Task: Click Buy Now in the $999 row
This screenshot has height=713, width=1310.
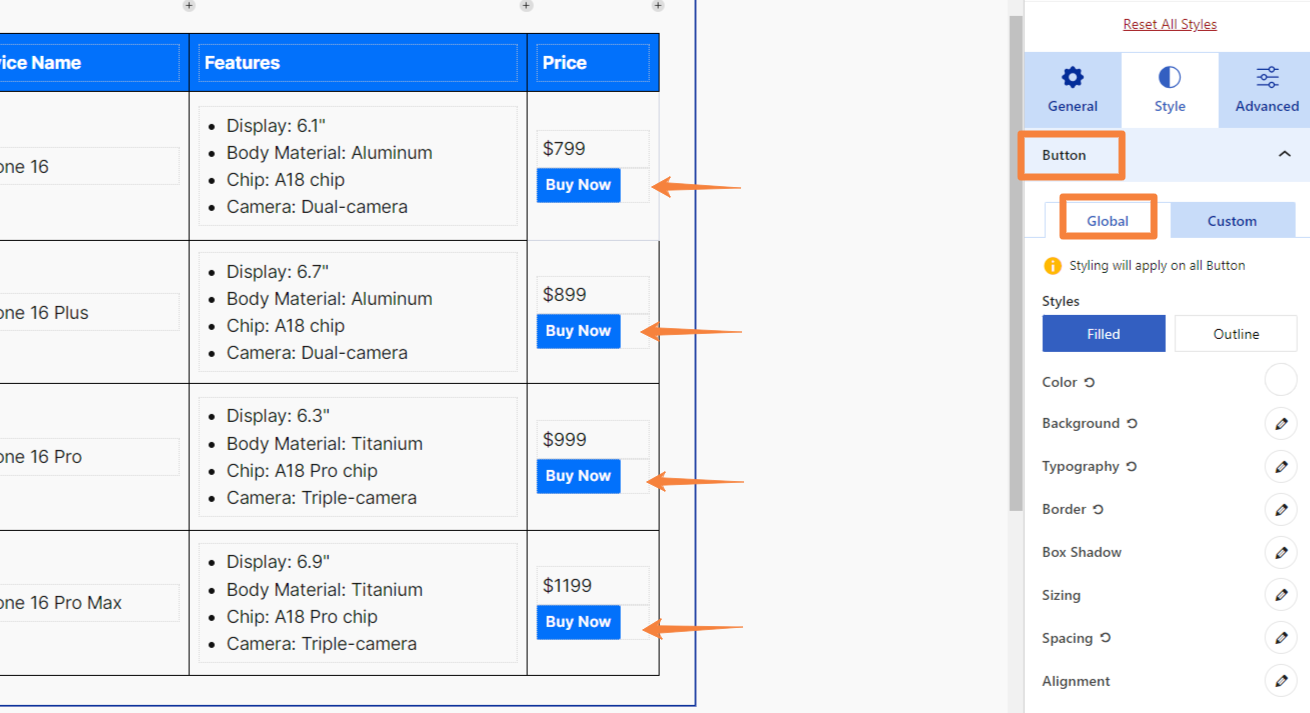Action: click(578, 476)
